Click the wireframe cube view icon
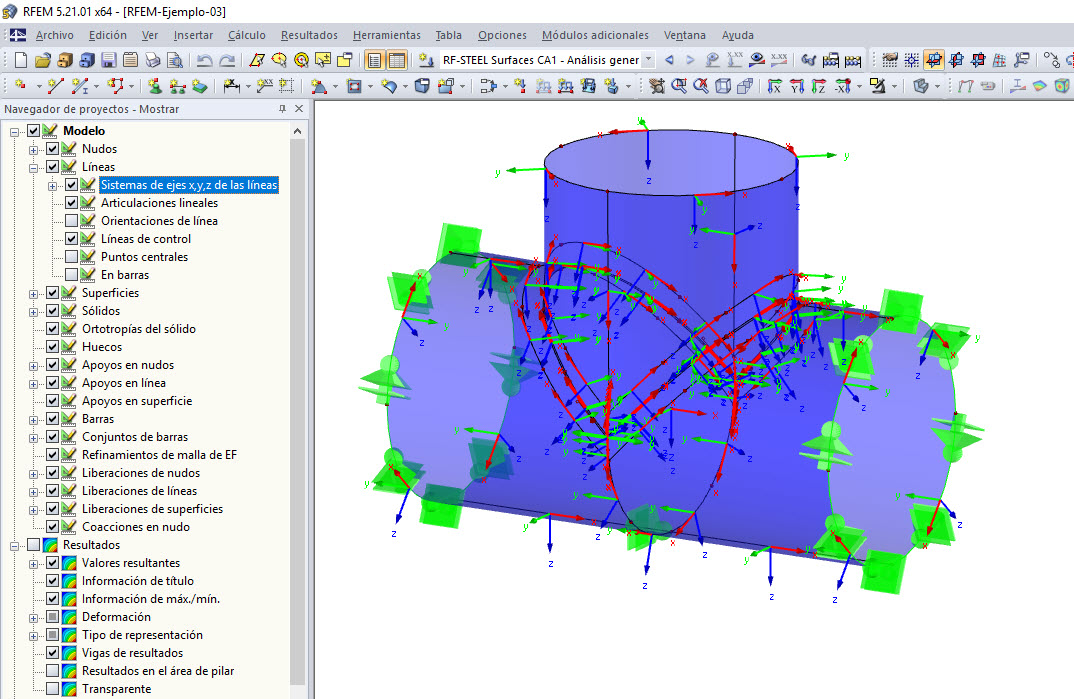Image resolution: width=1074 pixels, height=699 pixels. (x=723, y=86)
